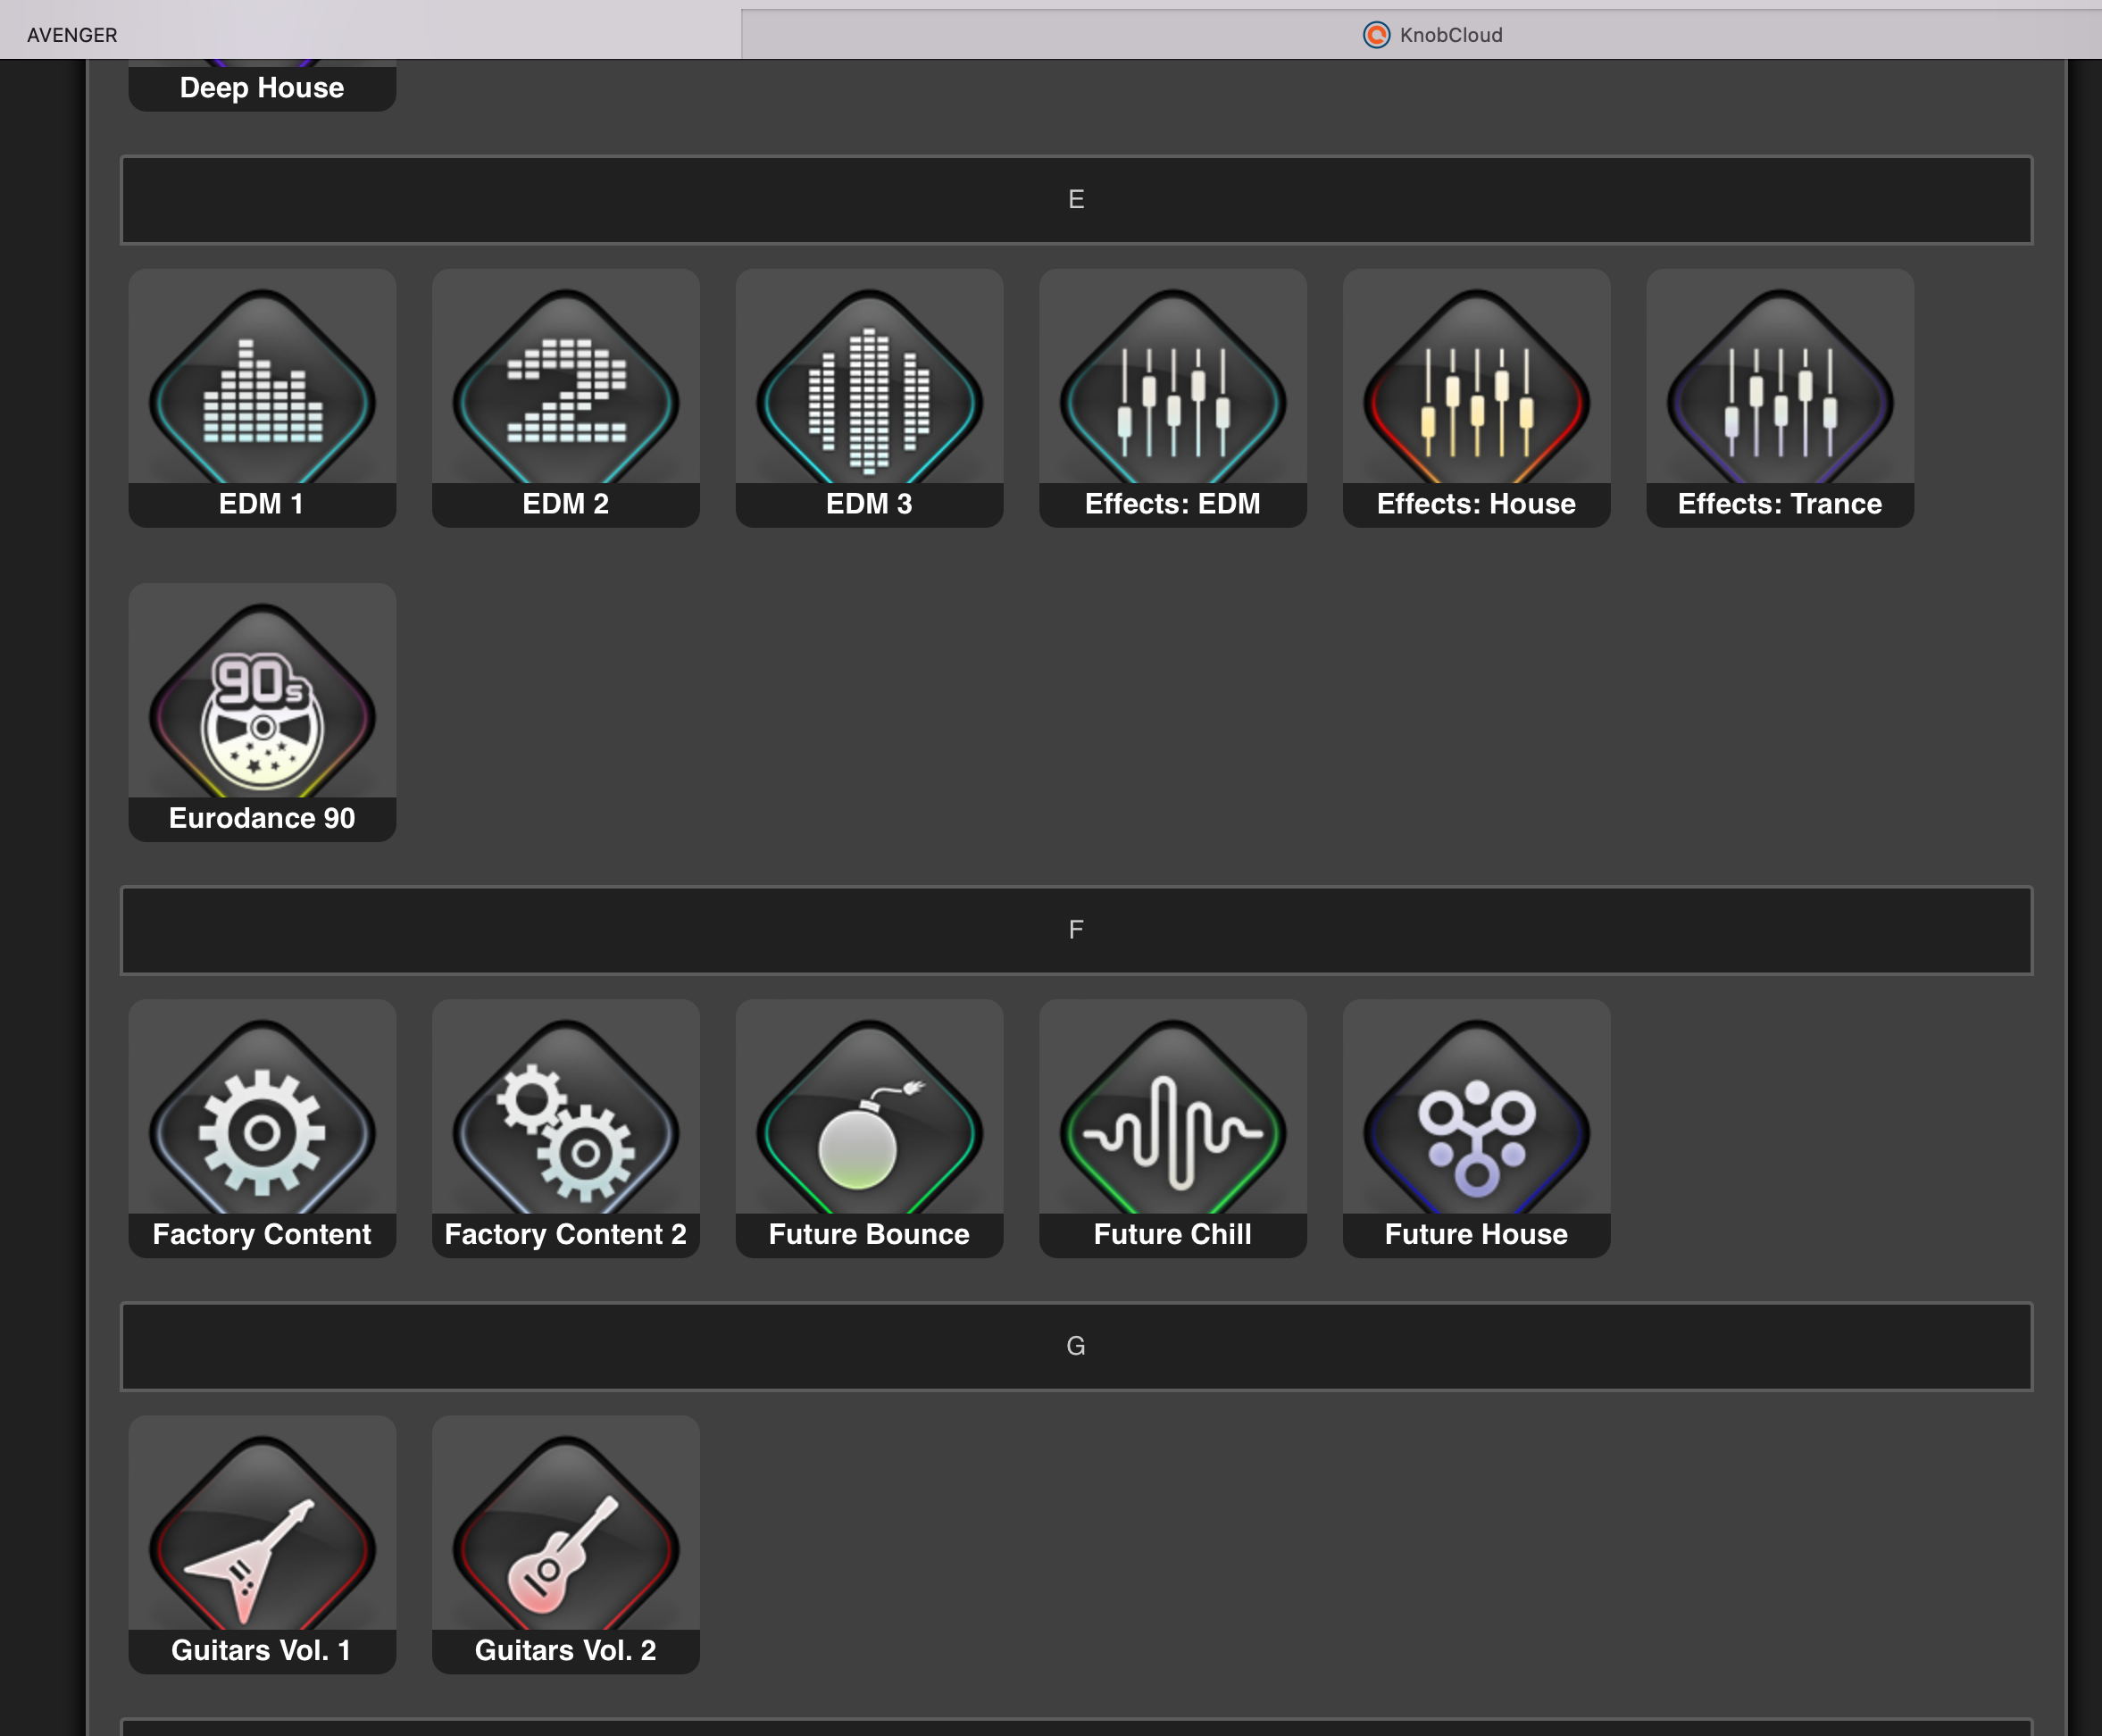Switch to the KnobCloud tab
Viewport: 2102px width, 1736px height.
click(1432, 35)
